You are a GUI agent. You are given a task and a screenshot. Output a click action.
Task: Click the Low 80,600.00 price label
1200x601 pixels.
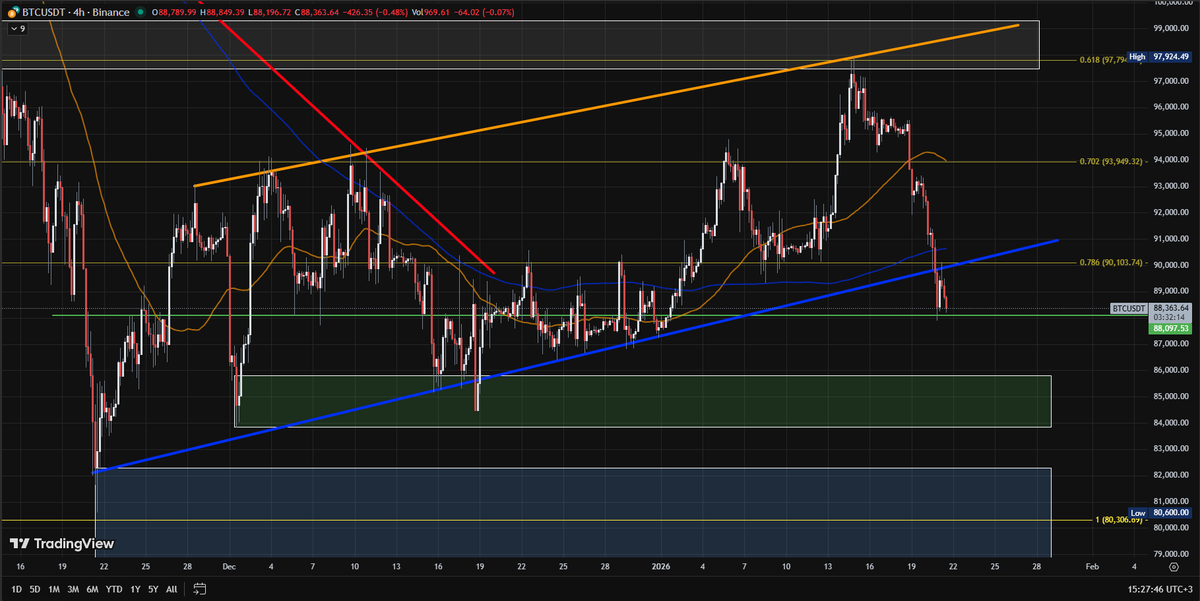click(1159, 512)
